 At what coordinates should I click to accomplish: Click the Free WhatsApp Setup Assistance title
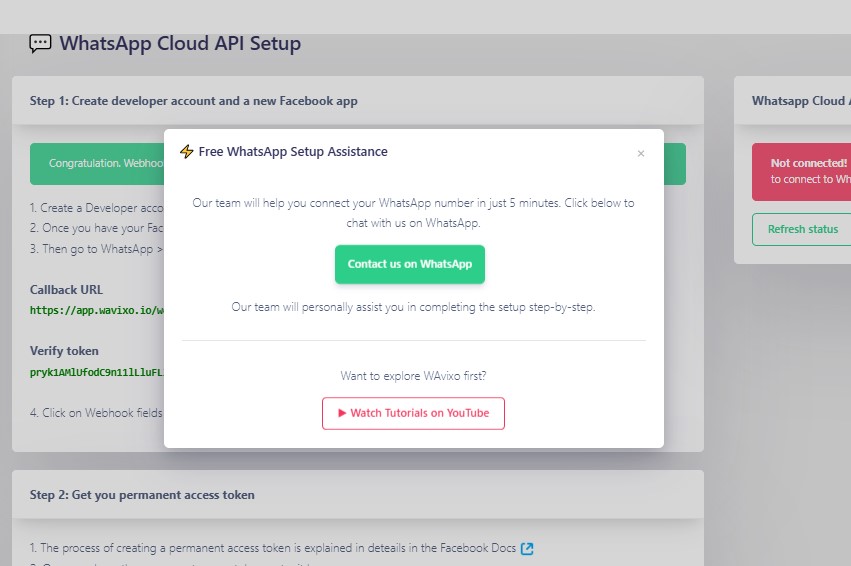293,152
